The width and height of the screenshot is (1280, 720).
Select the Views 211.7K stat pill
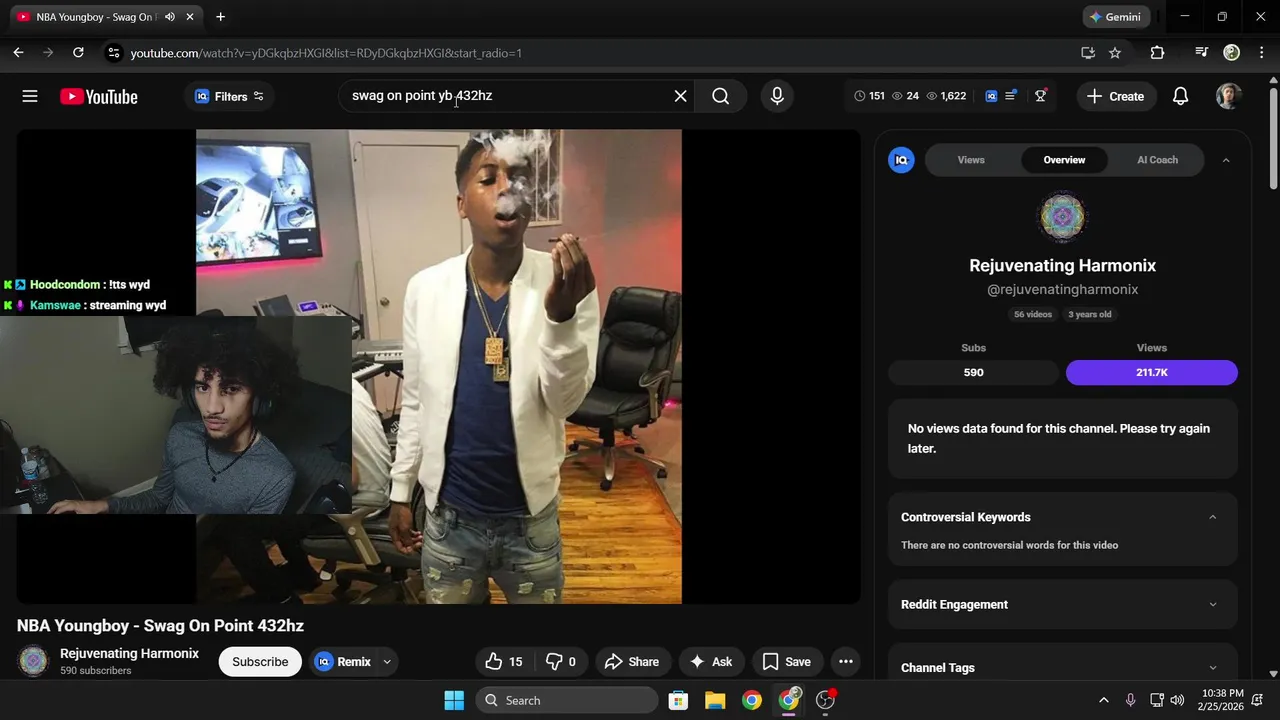[x=1151, y=372]
